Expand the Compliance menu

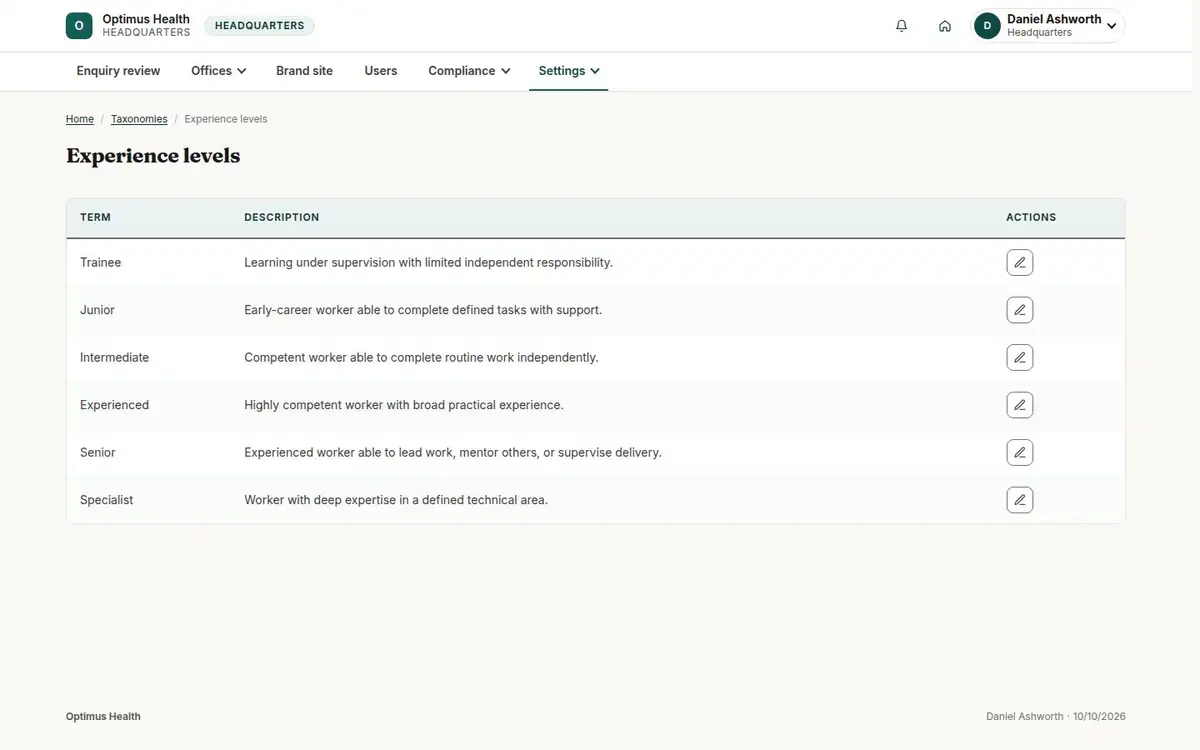click(469, 71)
